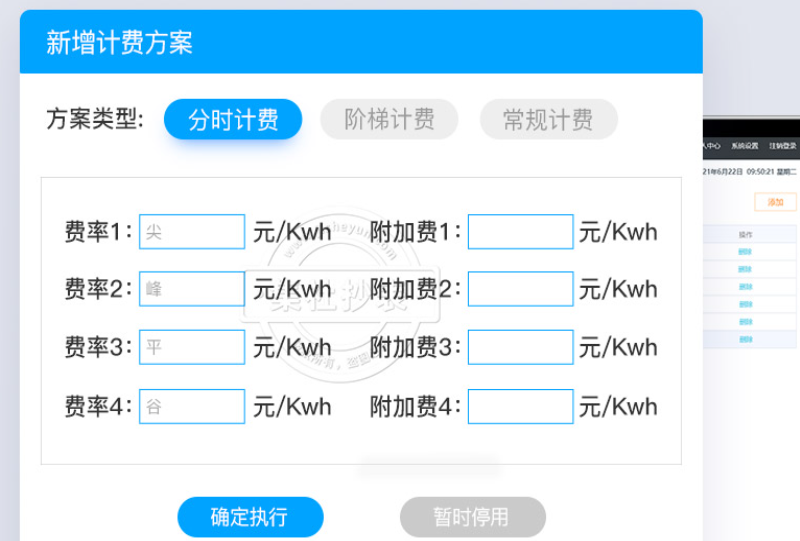Screen dimensions: 800x541
Task: Choose the 常规计费 plan type
Action: click(548, 121)
